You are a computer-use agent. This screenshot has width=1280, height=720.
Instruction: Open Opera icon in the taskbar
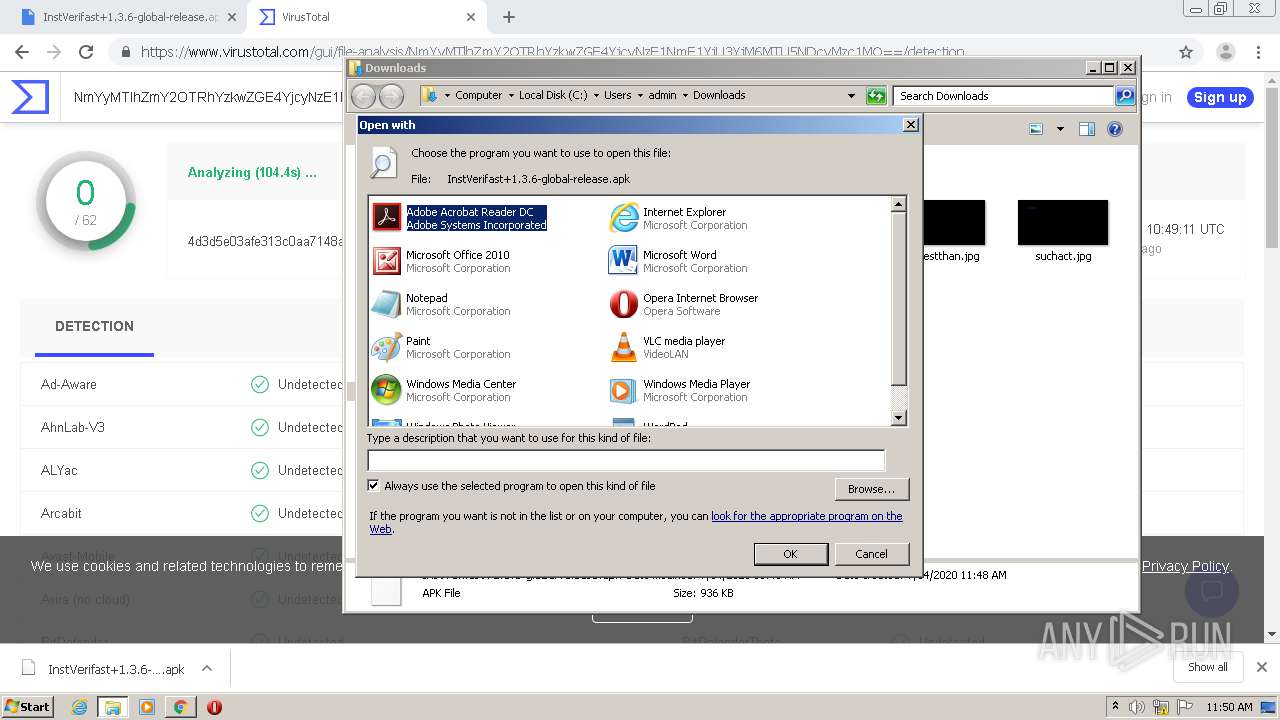[214, 707]
